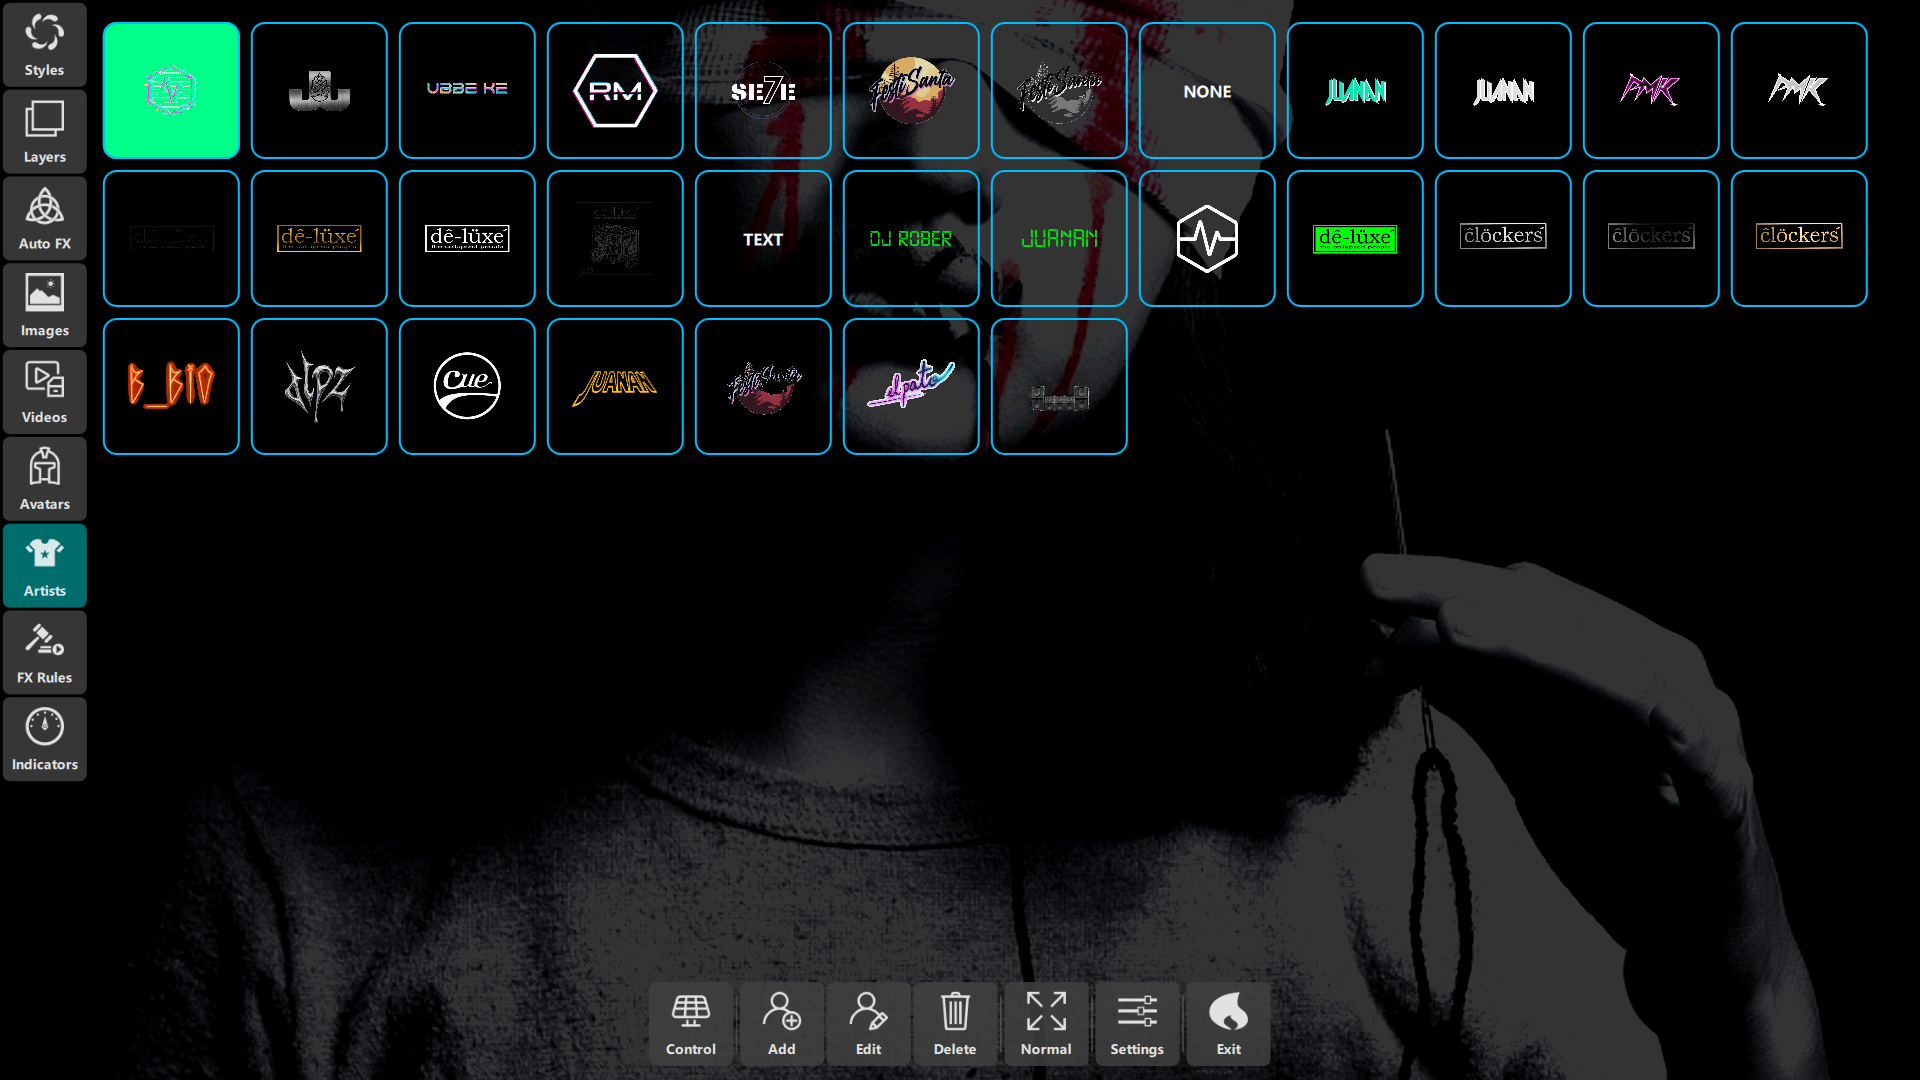
Task: Switch to the Artists tab
Action: (44, 565)
